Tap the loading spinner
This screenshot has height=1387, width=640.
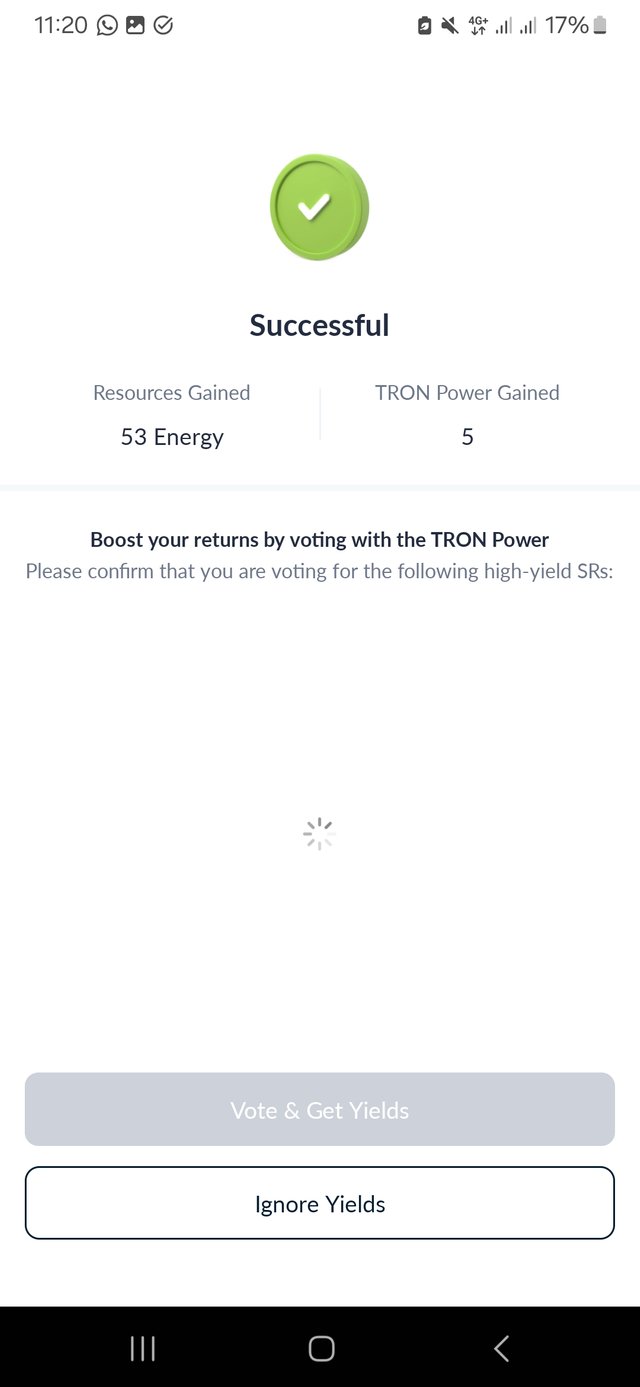(x=318, y=834)
